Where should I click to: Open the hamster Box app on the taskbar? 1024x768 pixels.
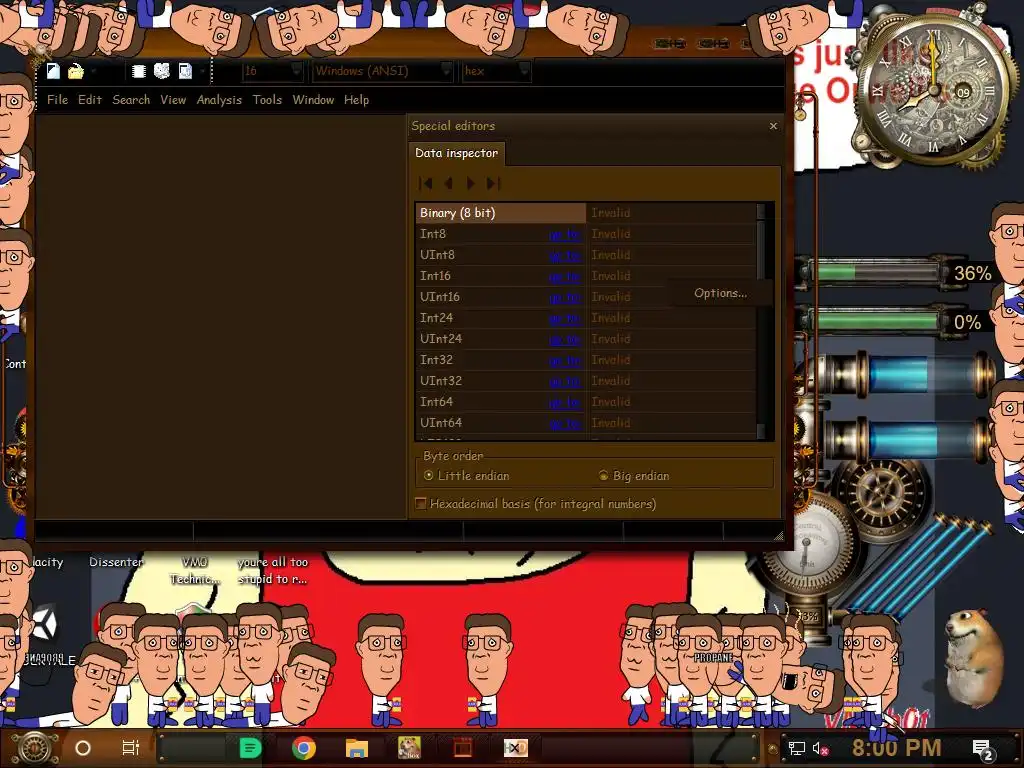click(x=409, y=748)
